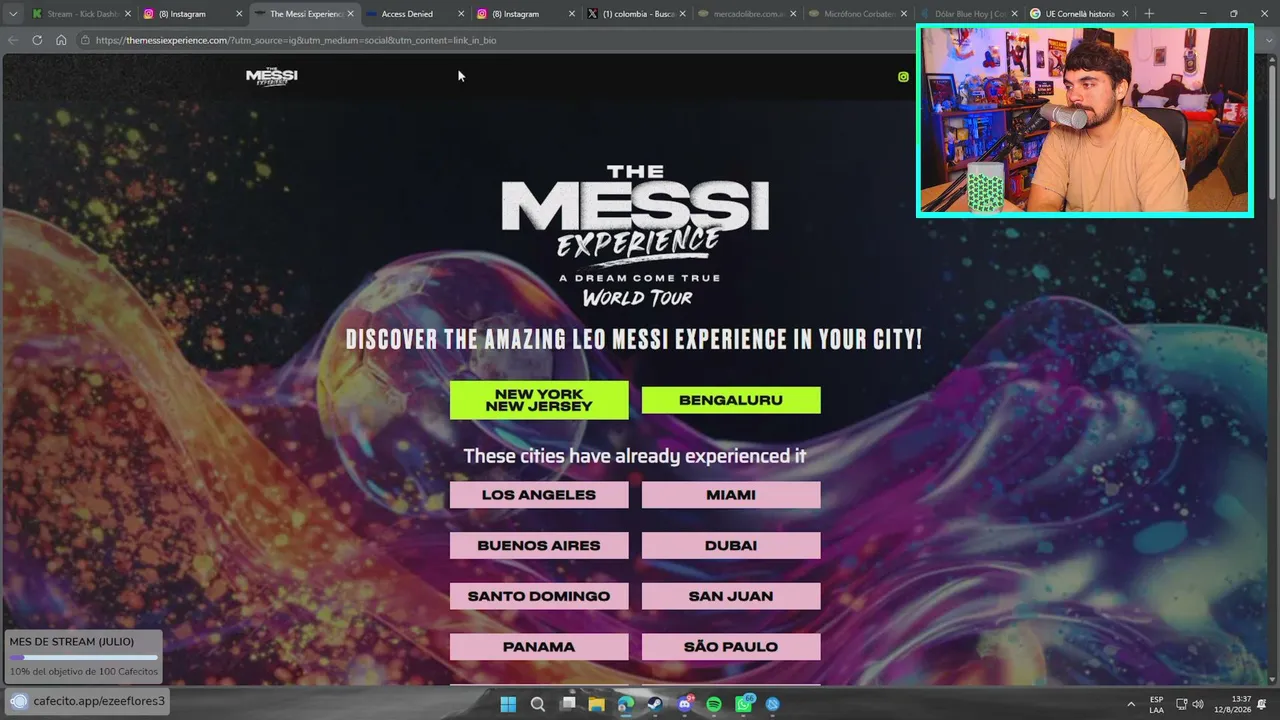Close the UE Cornellà historia tab

1125,14
